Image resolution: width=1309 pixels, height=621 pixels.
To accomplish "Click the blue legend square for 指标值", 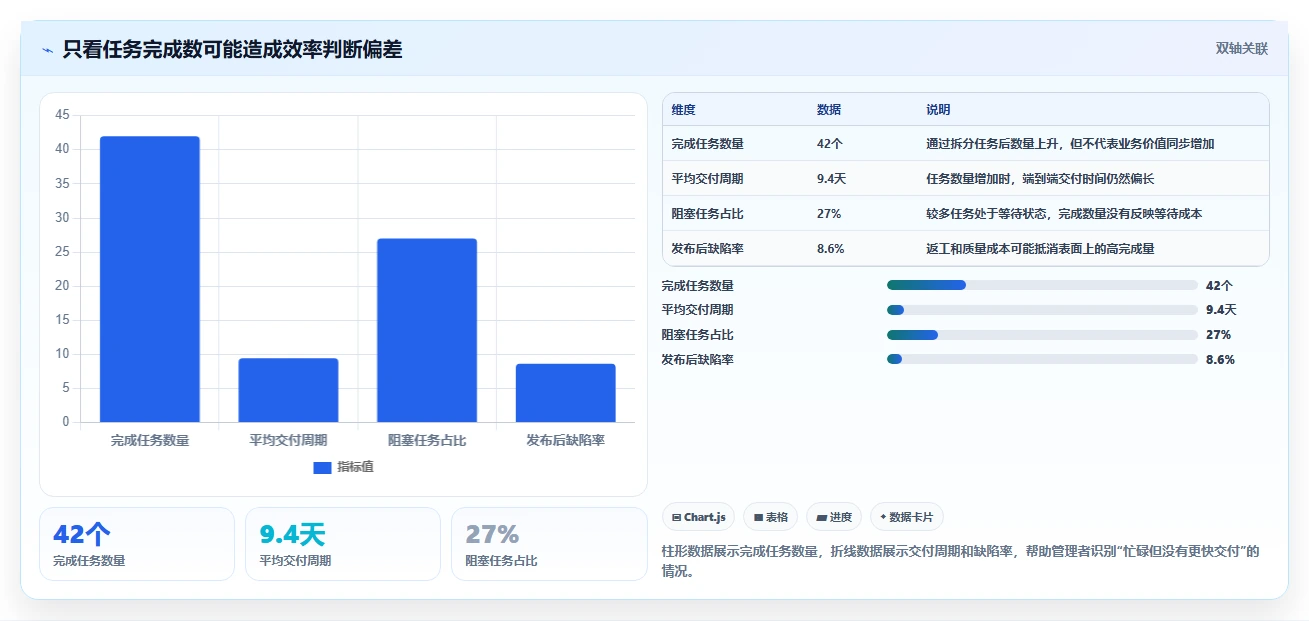I will [x=322, y=467].
